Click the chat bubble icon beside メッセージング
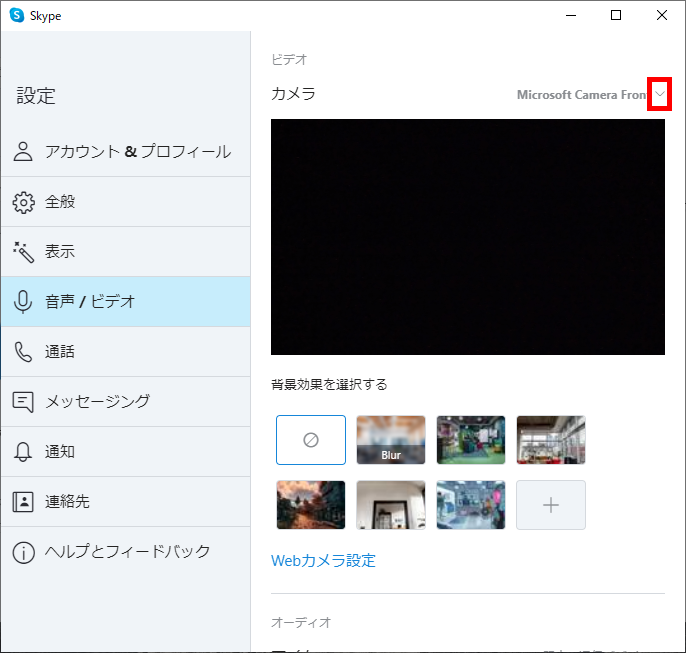 [x=23, y=402]
